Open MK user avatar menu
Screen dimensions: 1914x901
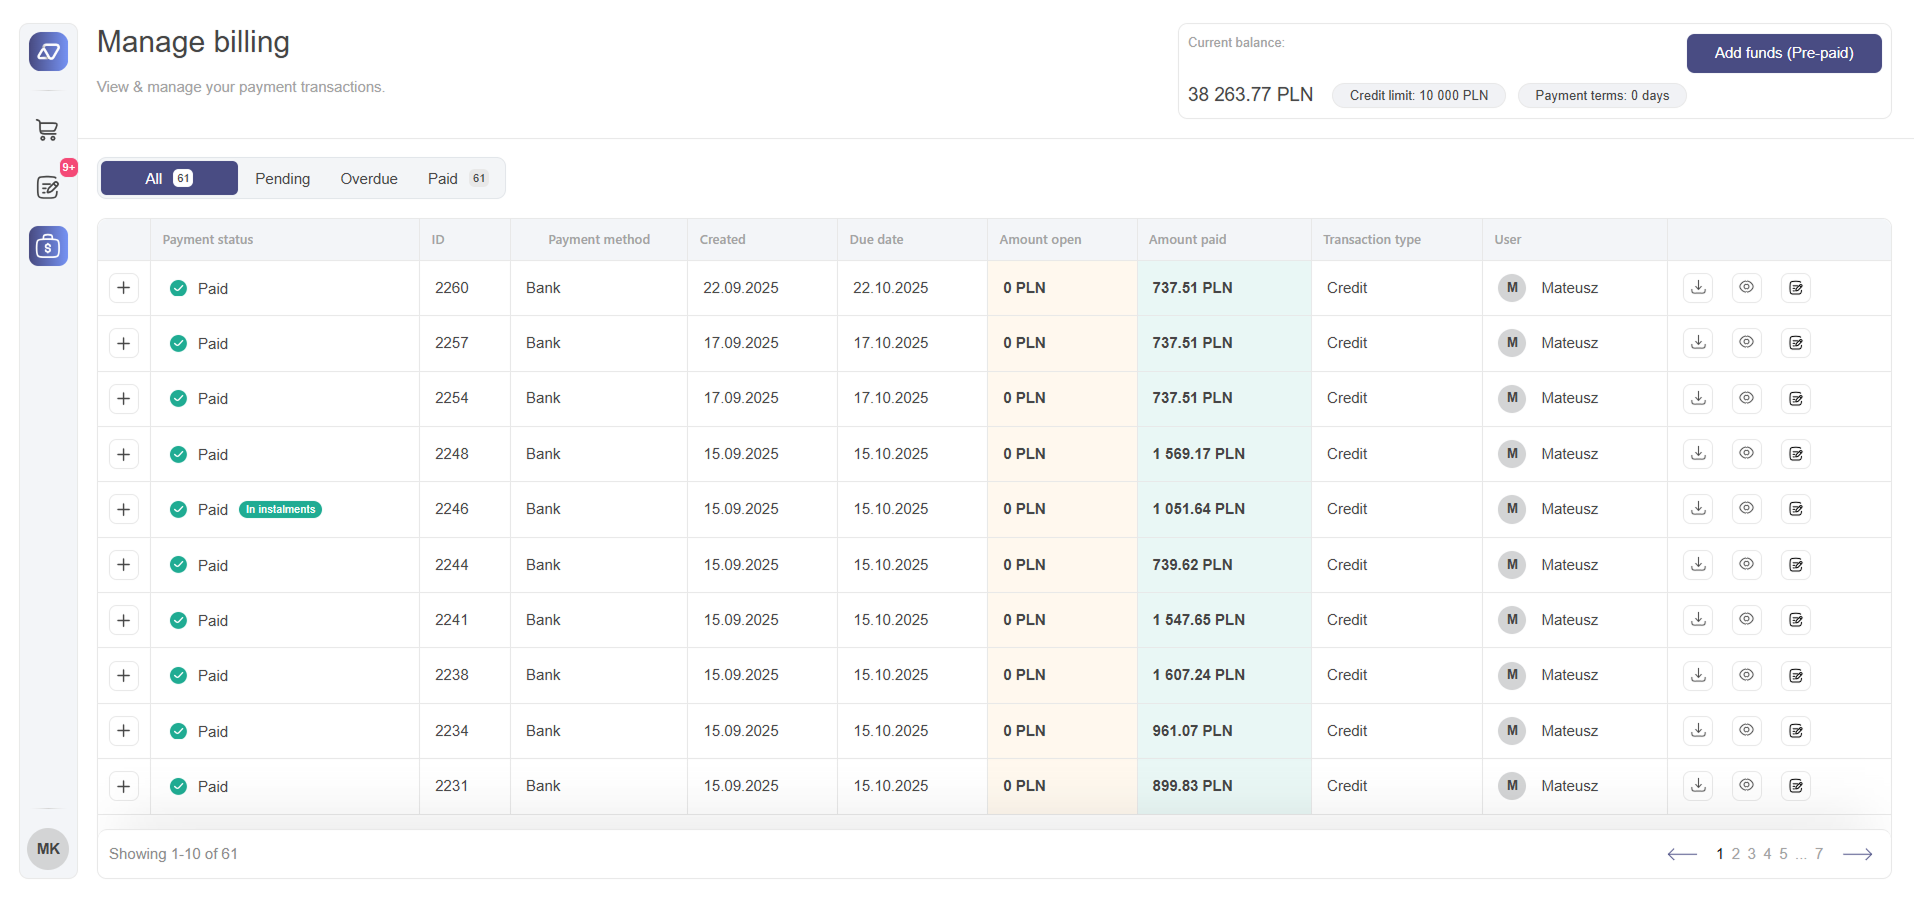coord(48,849)
